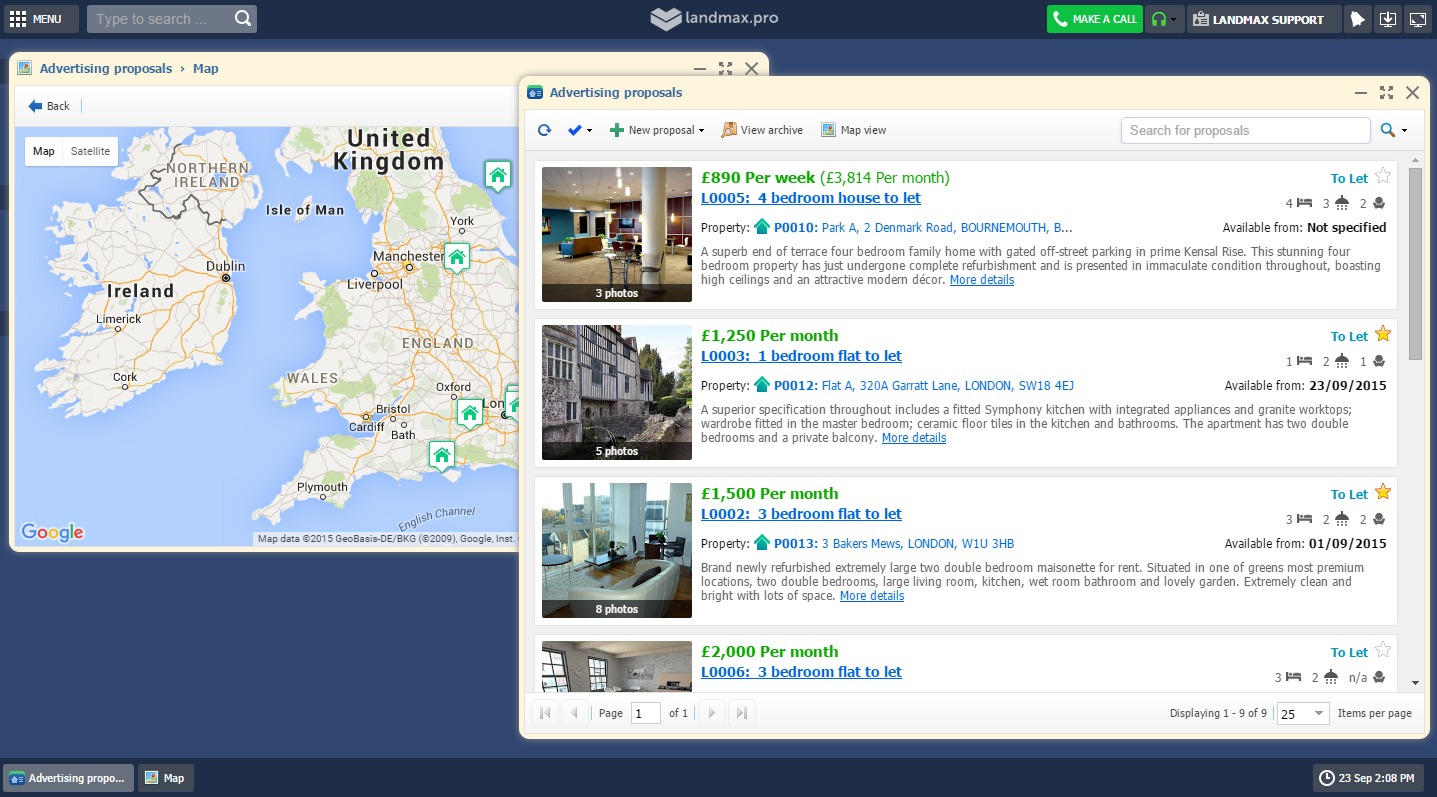Open L0002: 3 bedroom flat to let
1437x797 pixels.
point(801,514)
